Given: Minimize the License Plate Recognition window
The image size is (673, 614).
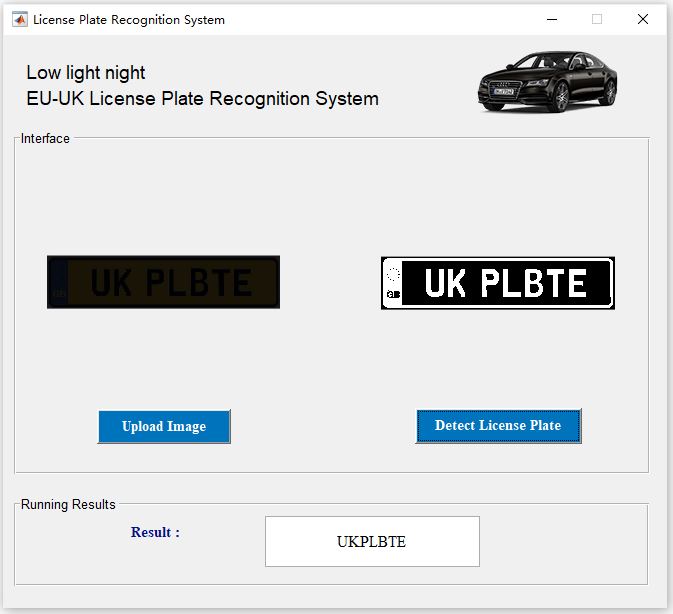Looking at the screenshot, I should click(552, 19).
